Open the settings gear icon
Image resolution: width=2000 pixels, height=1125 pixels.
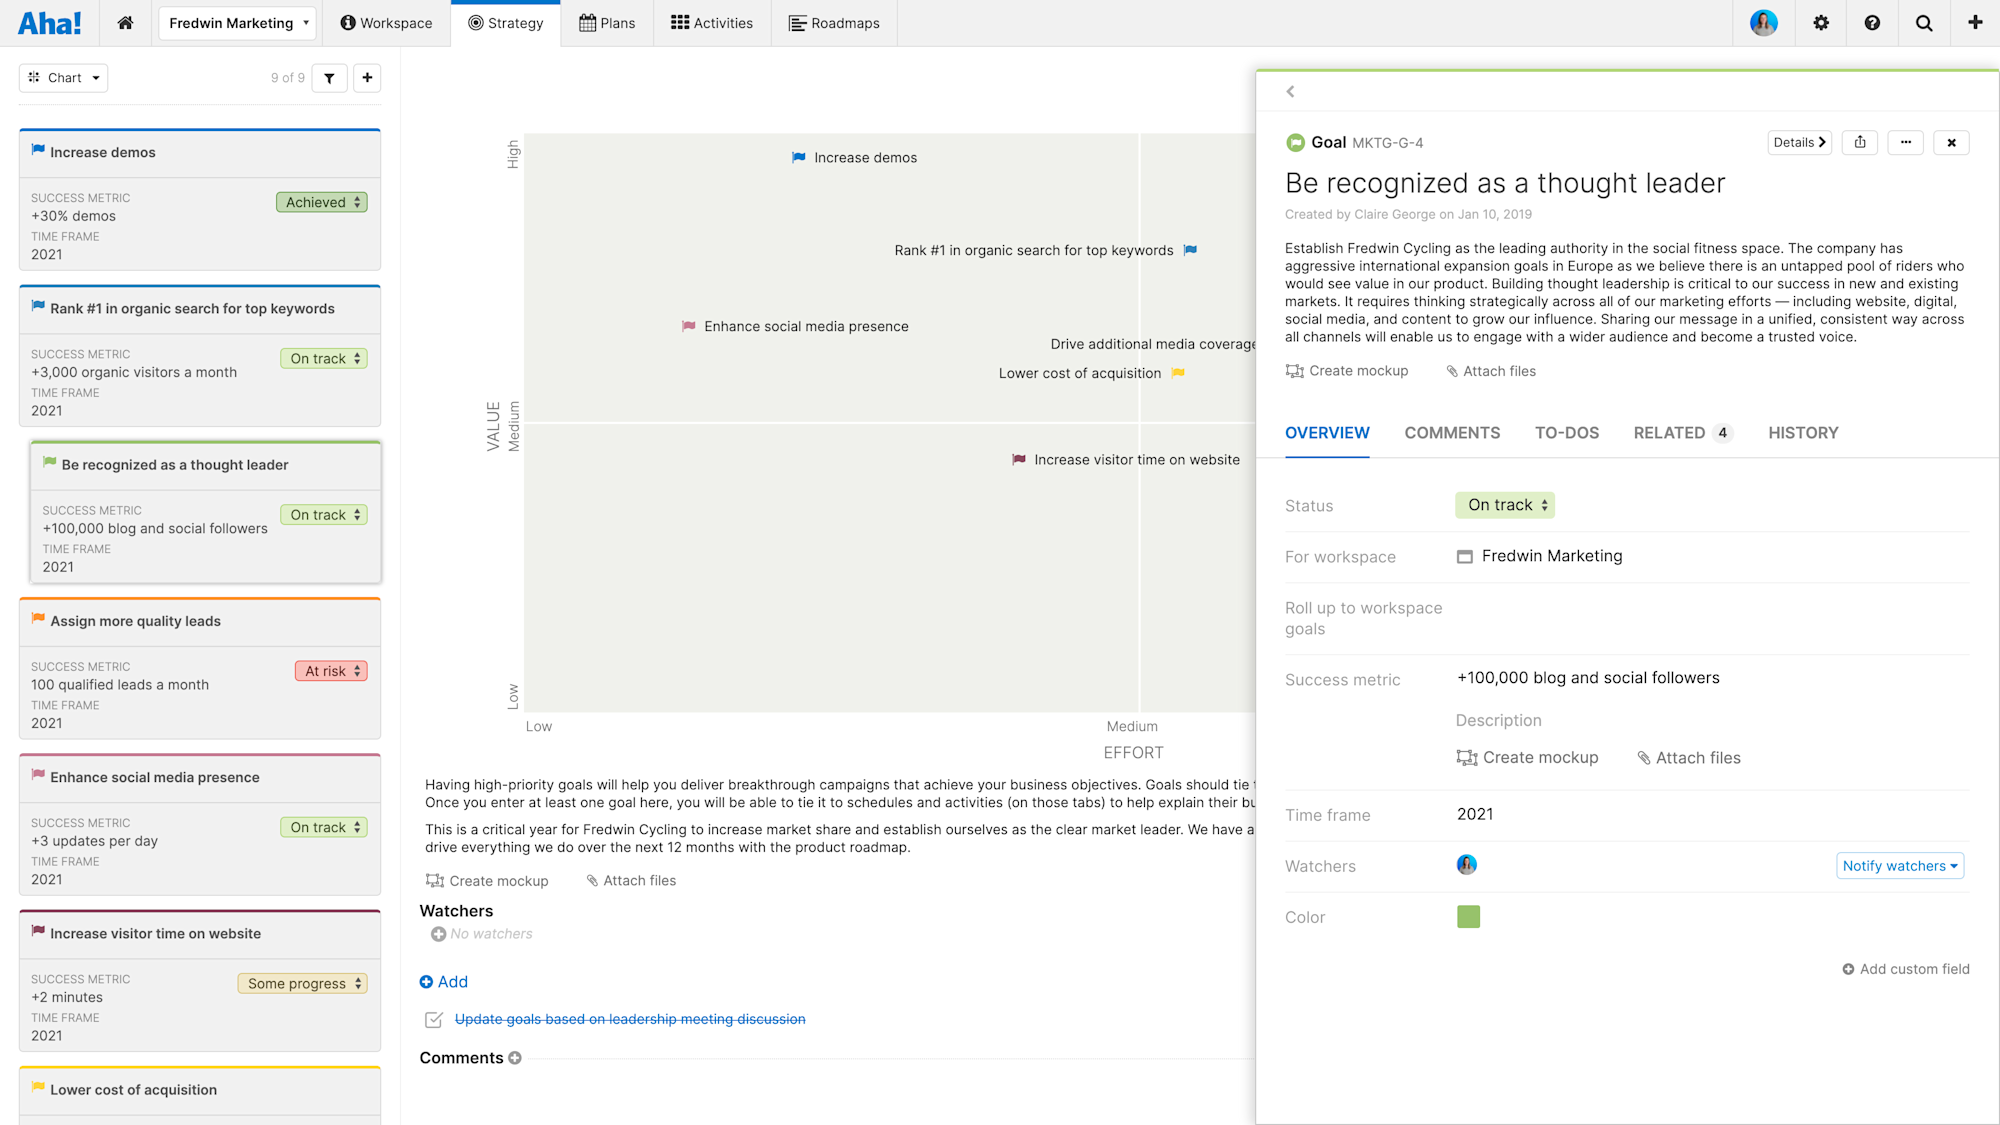point(1821,23)
